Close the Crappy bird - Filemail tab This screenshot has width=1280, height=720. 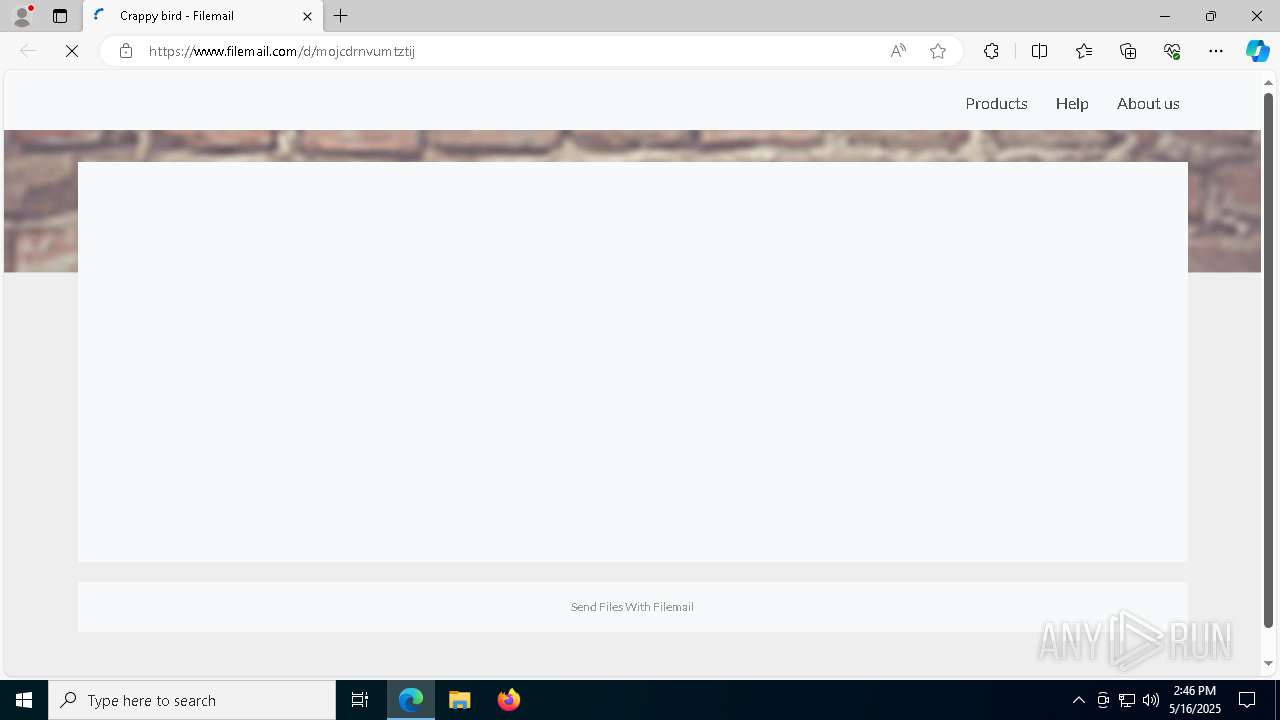[307, 16]
